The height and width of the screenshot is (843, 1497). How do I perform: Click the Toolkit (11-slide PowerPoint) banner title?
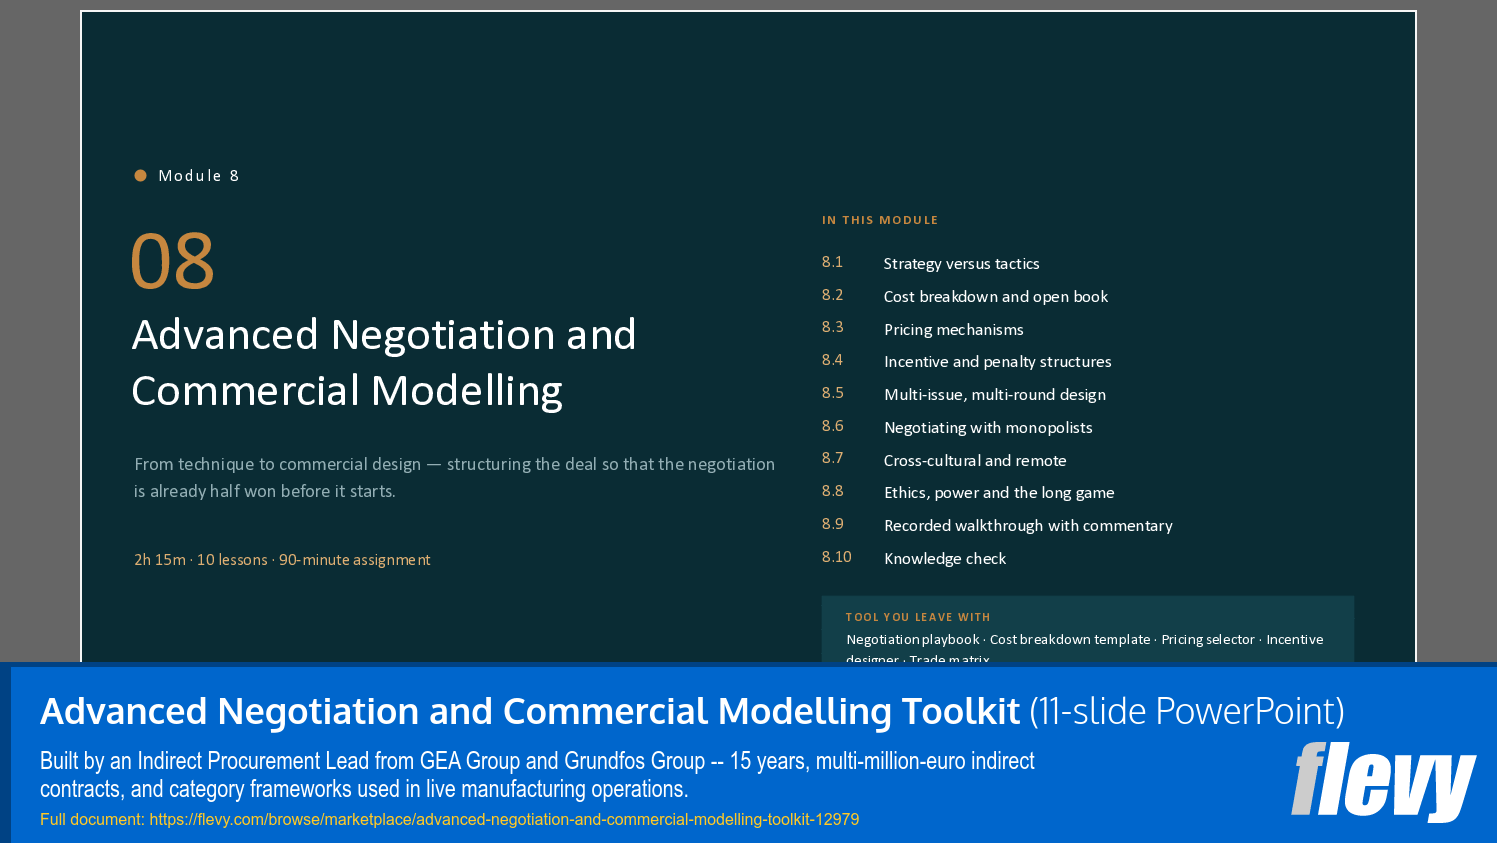point(692,712)
